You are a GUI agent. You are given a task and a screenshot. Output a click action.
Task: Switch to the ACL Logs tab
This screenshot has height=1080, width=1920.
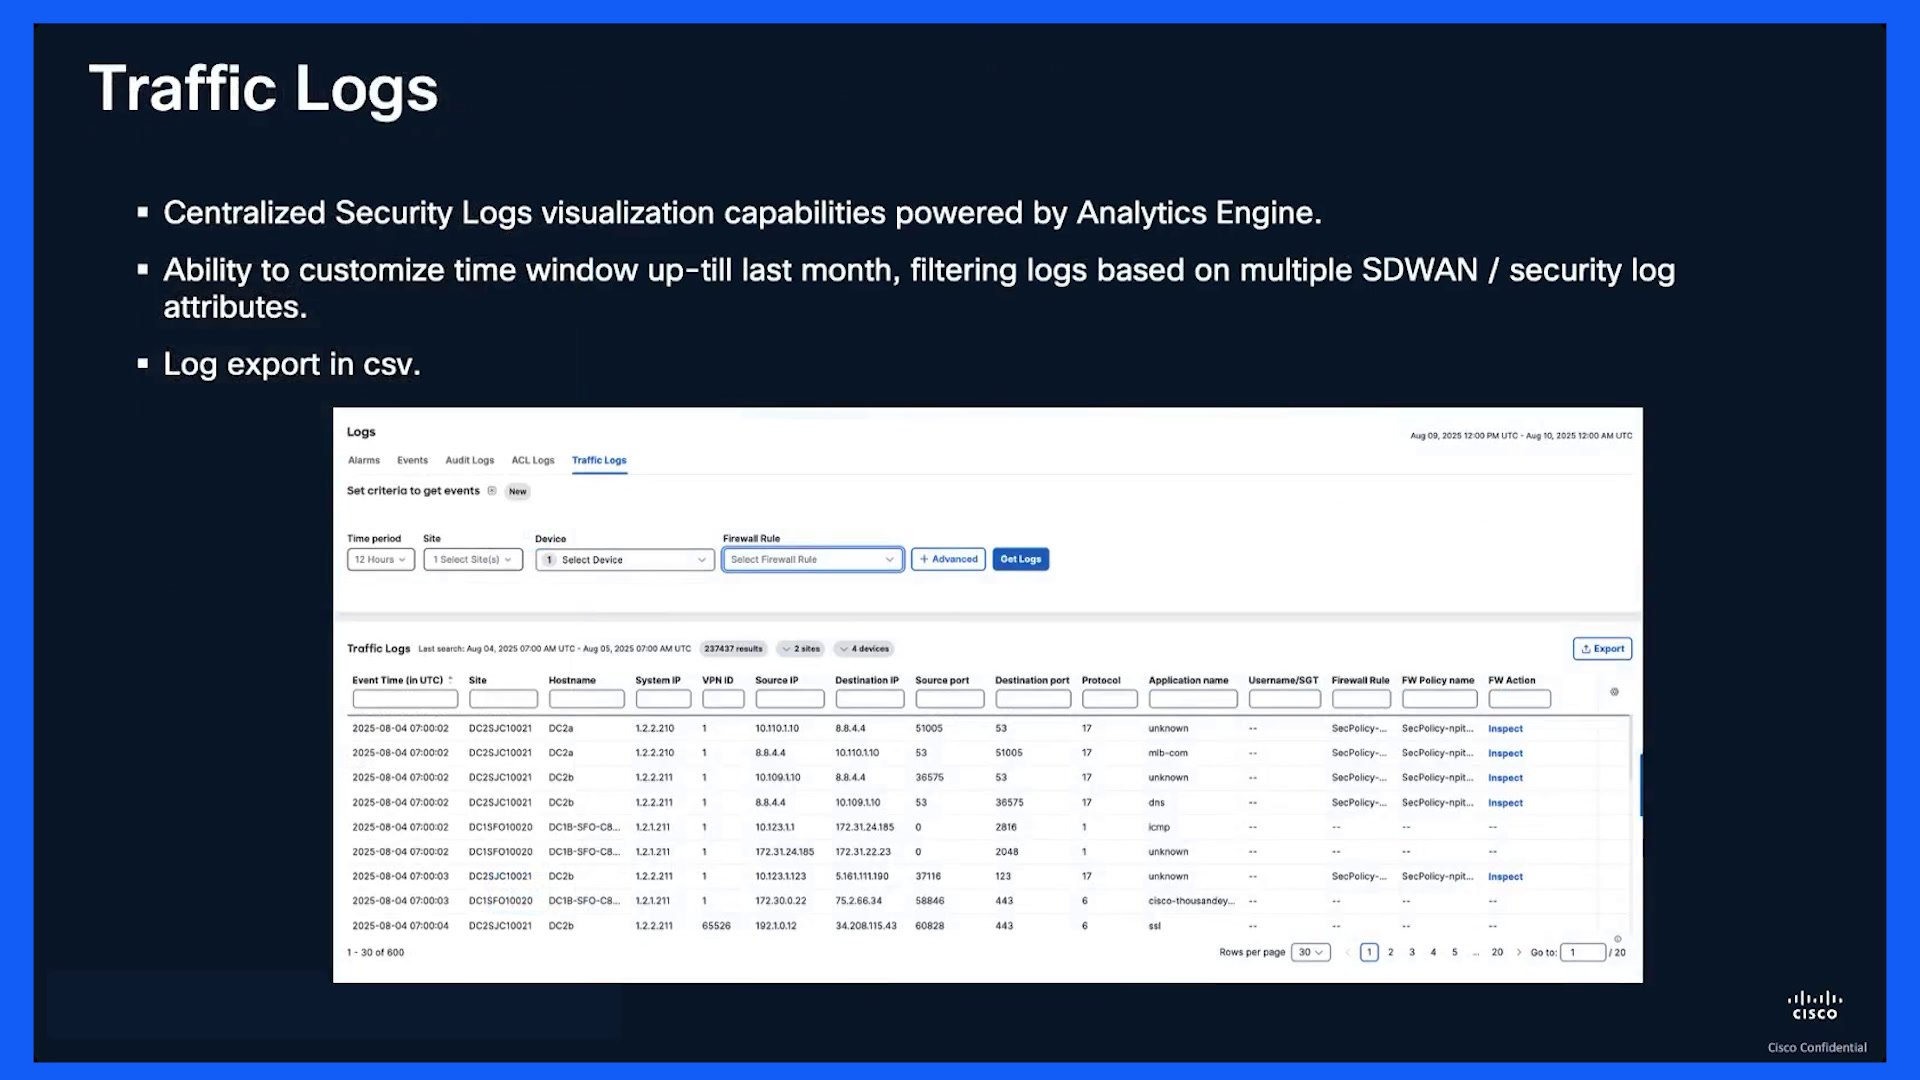[x=533, y=461]
